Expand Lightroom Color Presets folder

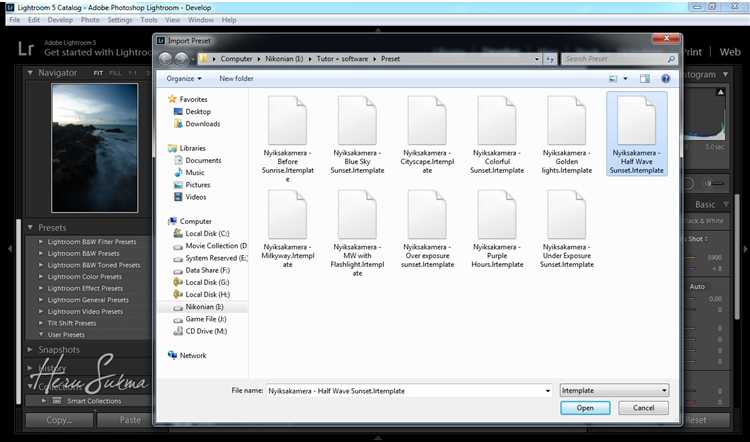(41, 277)
